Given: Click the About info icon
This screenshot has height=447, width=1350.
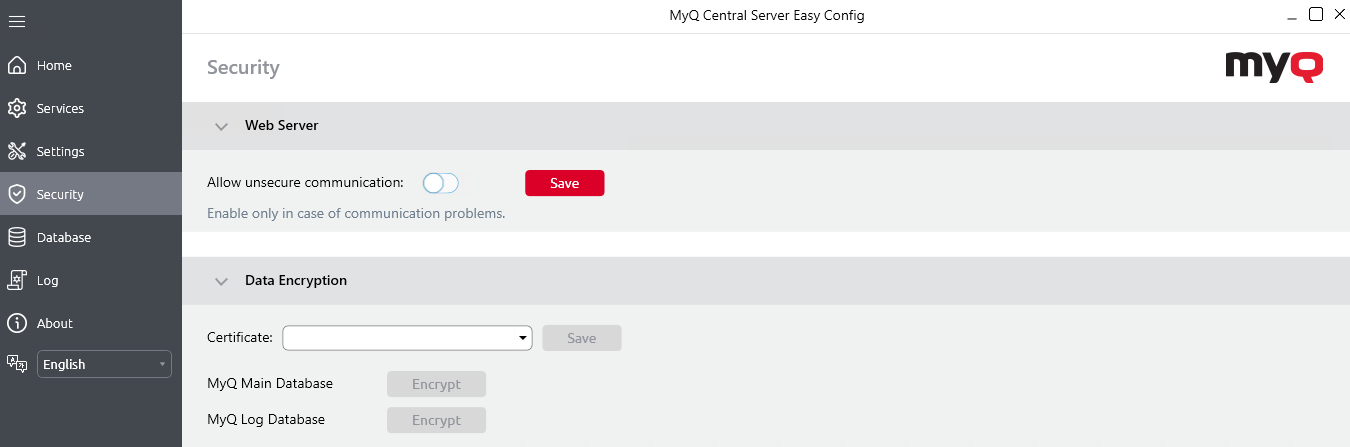Looking at the screenshot, I should point(16,323).
